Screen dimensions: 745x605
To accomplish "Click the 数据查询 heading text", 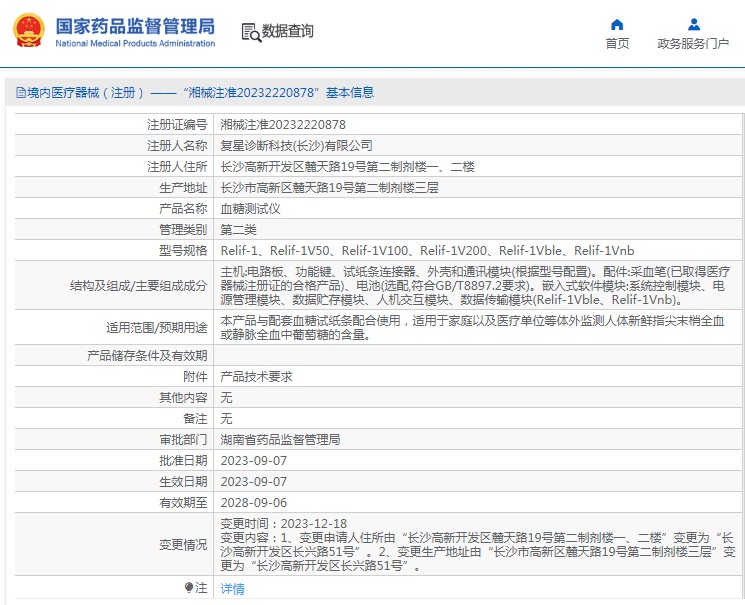I will [287, 31].
